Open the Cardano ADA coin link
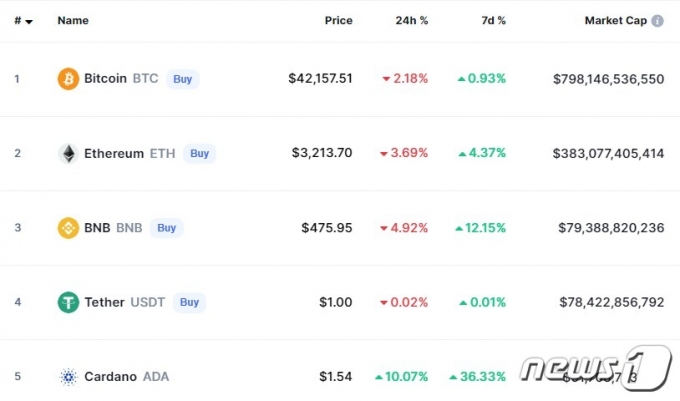 click(127, 377)
